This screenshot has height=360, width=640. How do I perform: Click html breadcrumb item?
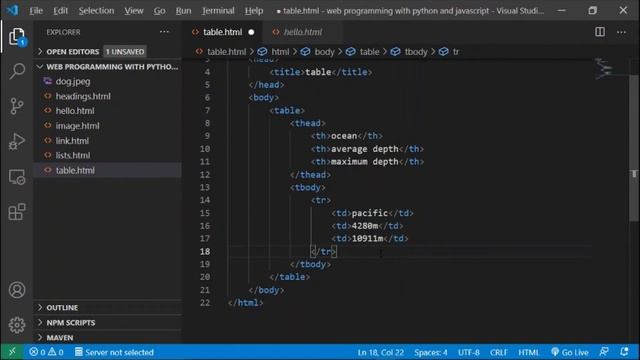coord(280,52)
